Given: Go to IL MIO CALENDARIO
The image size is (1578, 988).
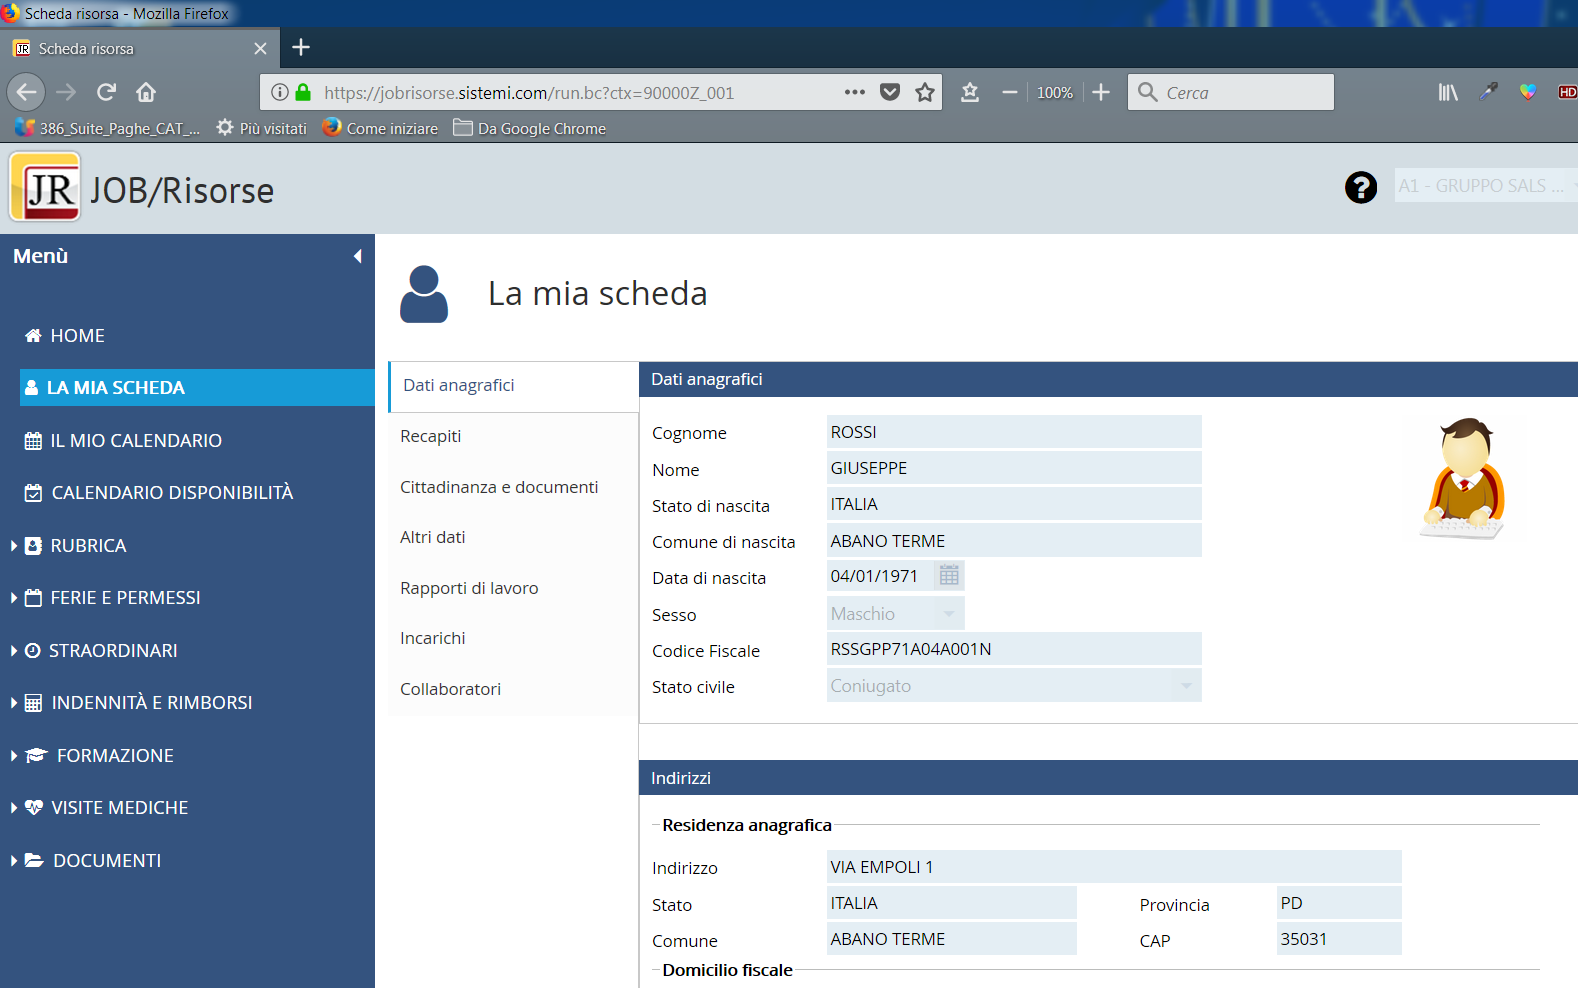Looking at the screenshot, I should (x=136, y=441).
